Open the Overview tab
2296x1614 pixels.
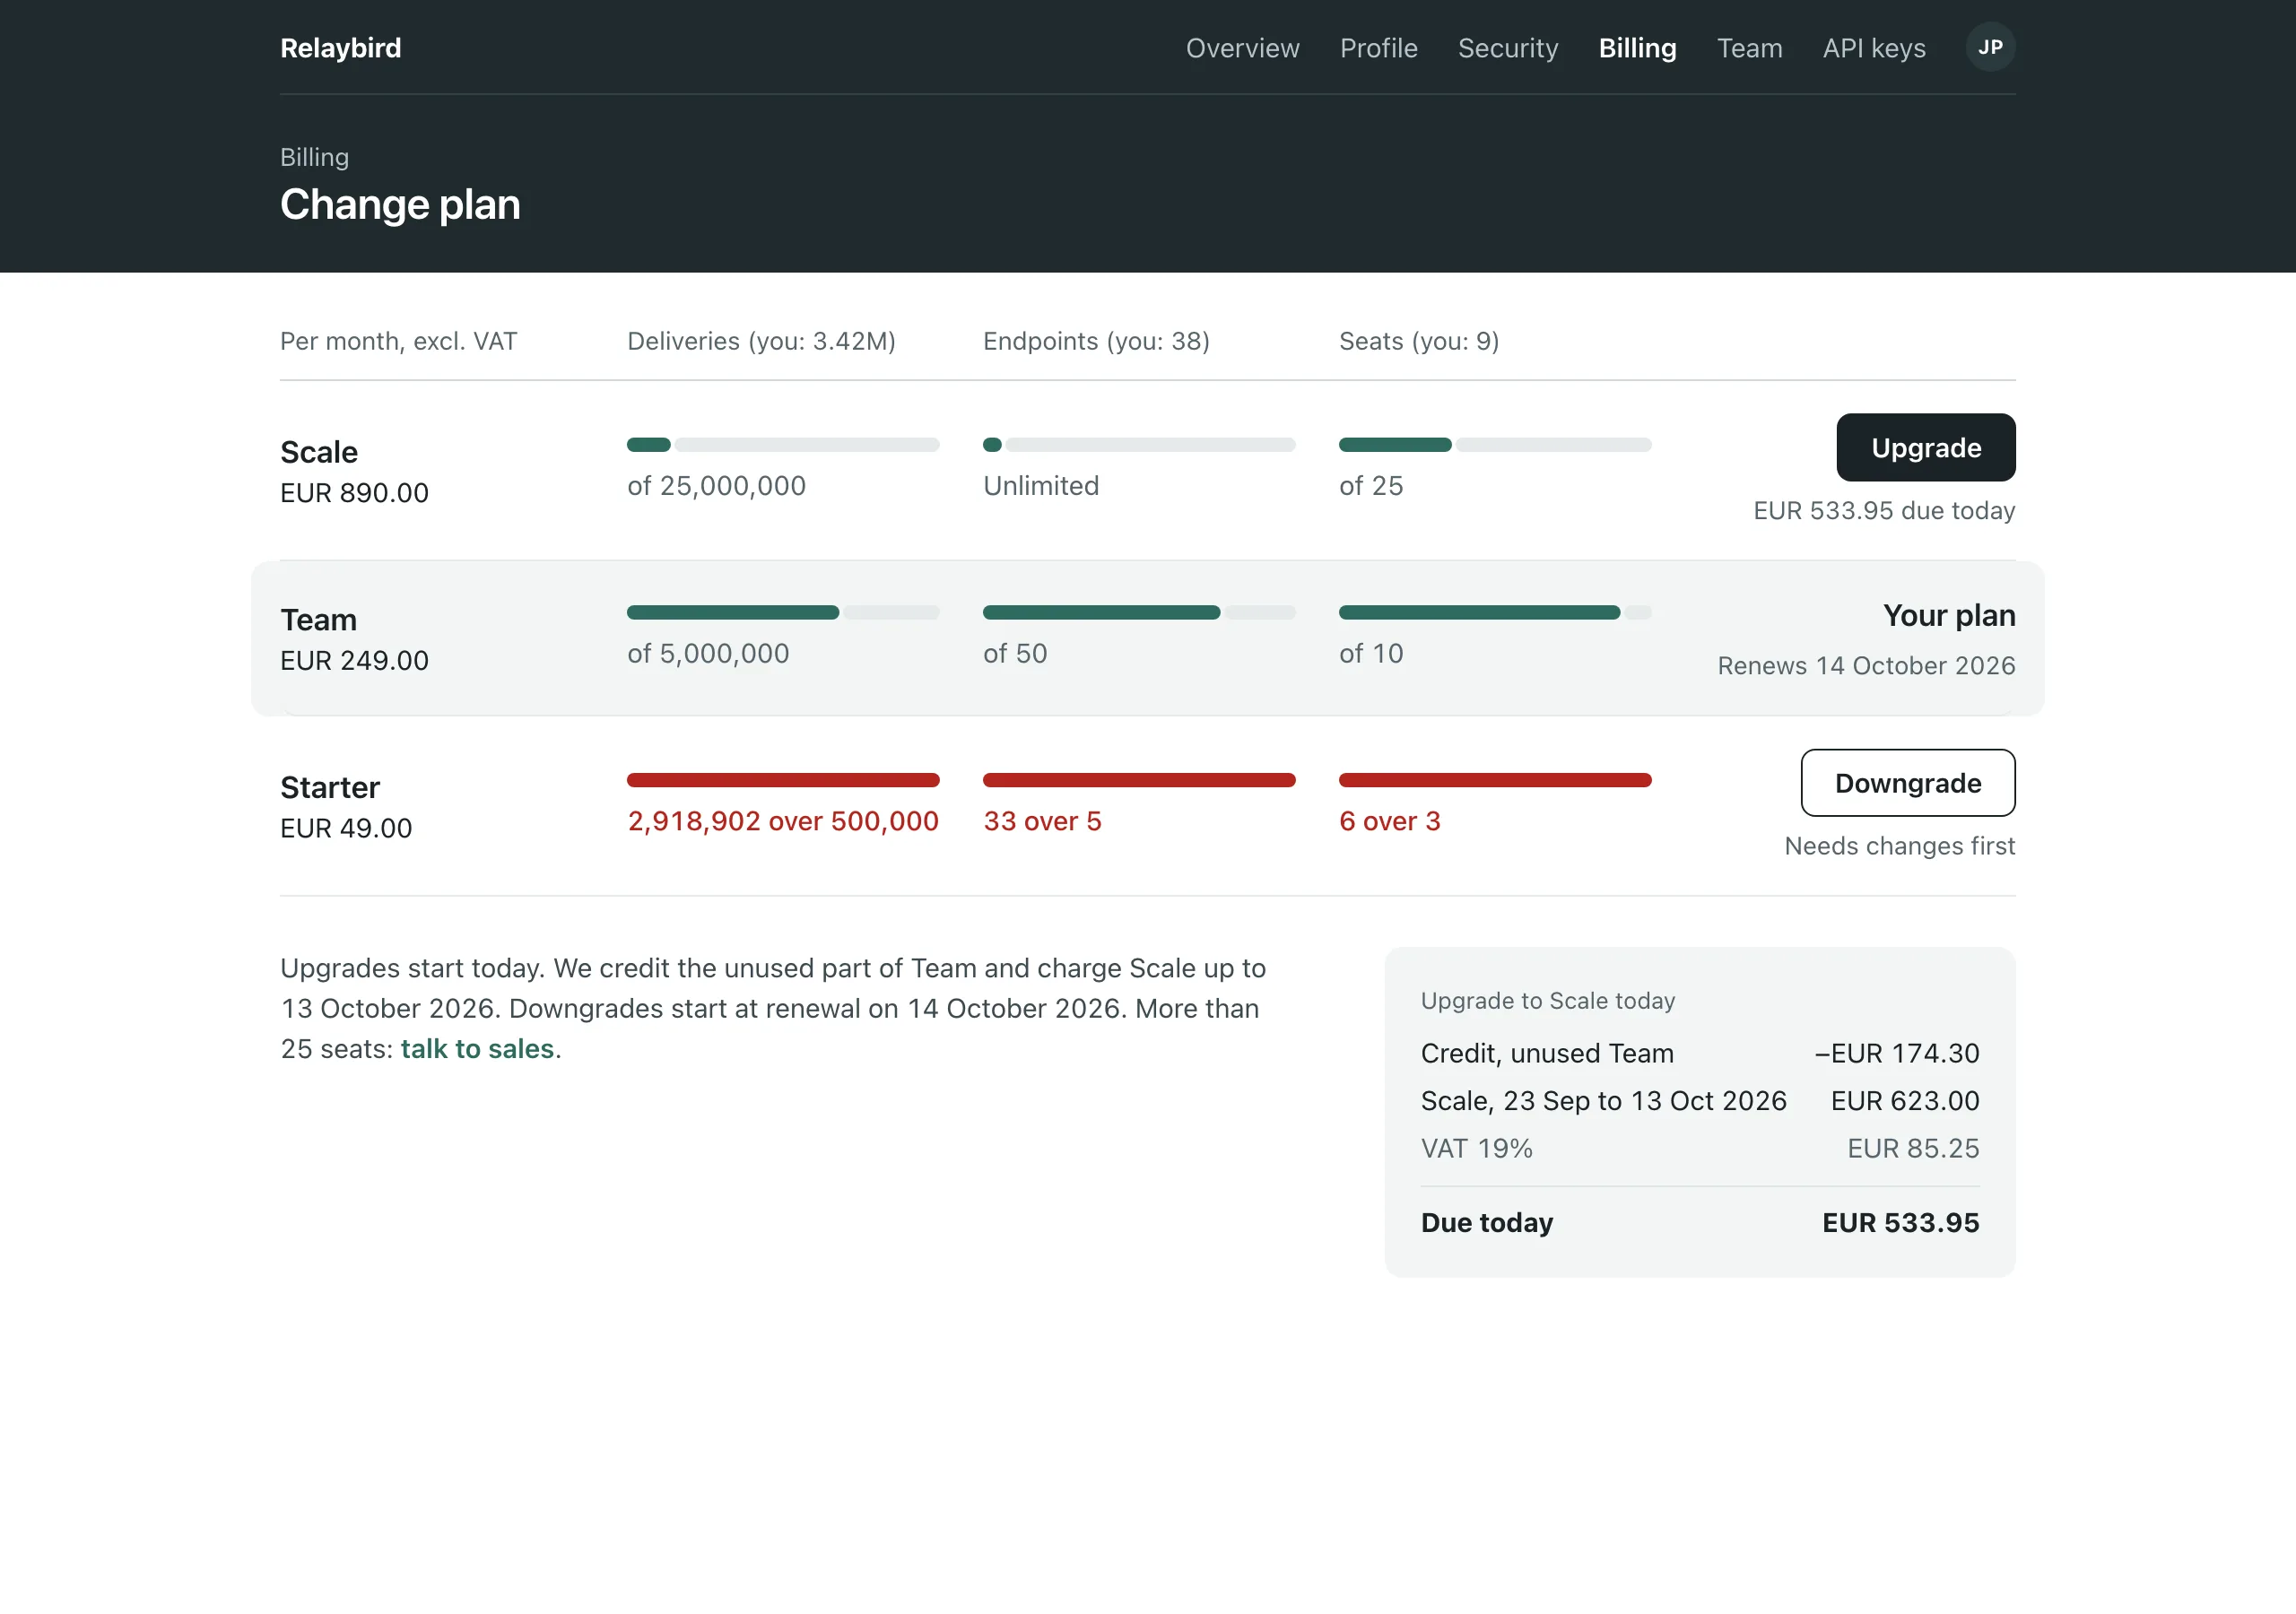(1242, 48)
